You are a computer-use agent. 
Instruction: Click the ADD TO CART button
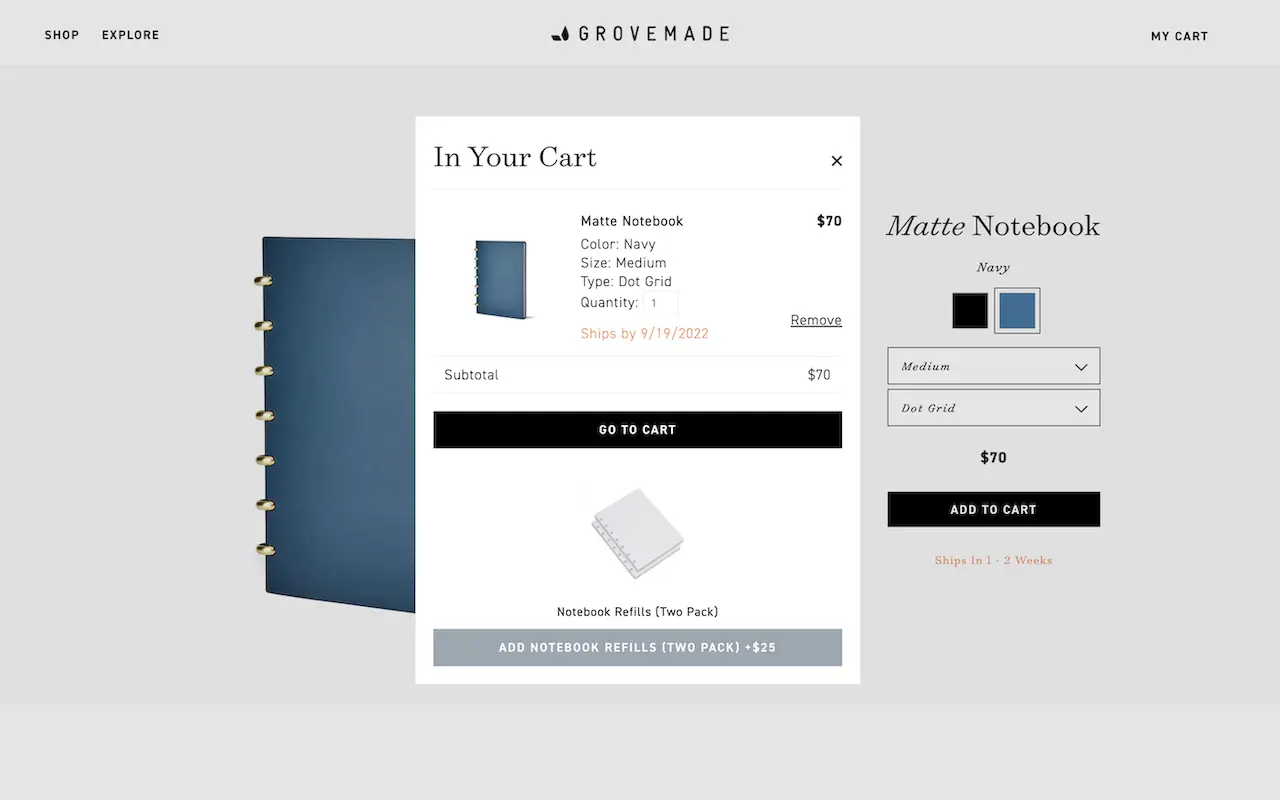click(x=993, y=509)
